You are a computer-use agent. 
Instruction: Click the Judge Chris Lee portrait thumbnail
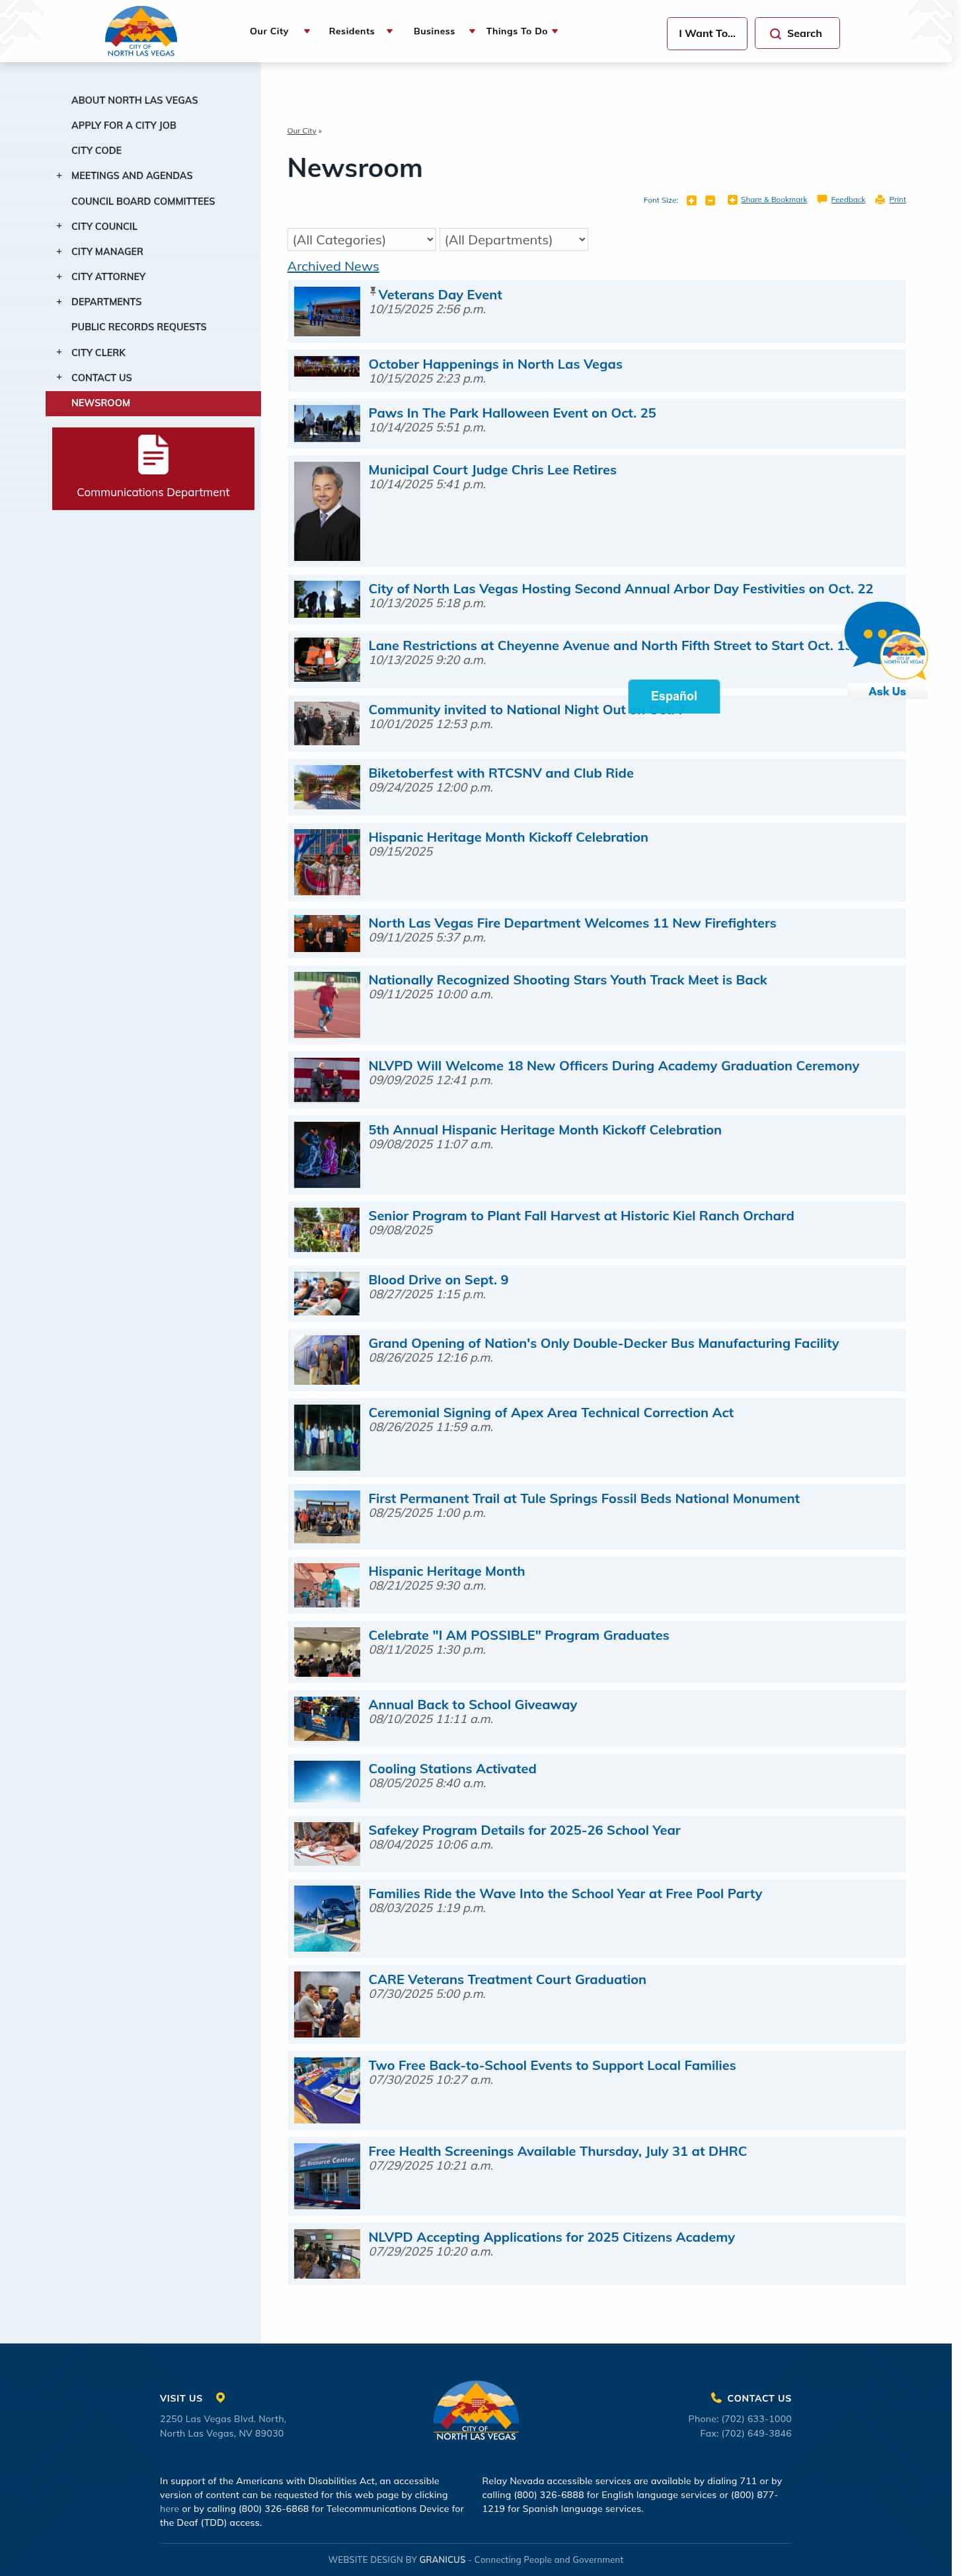(327, 511)
